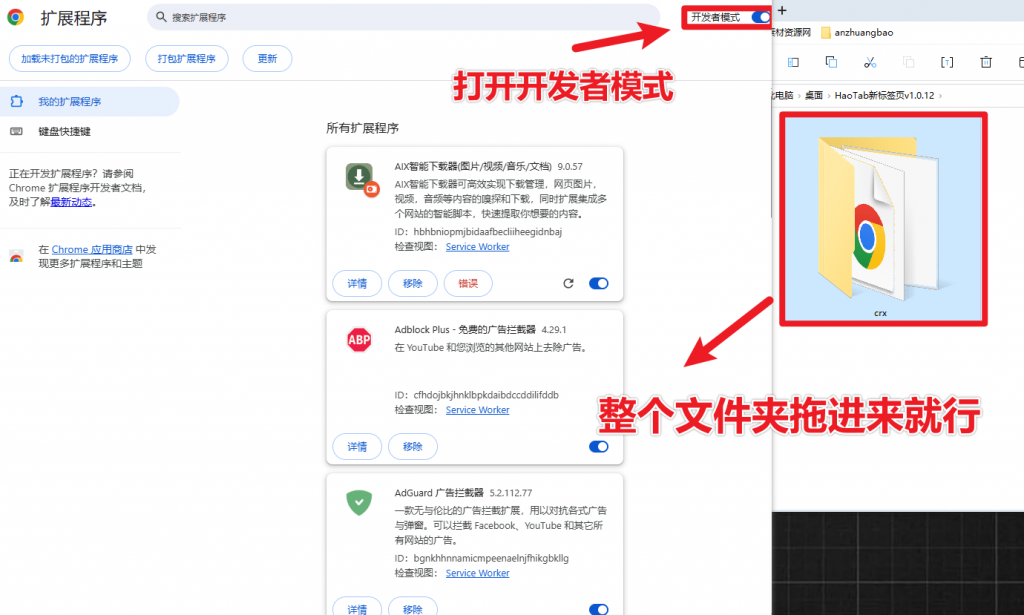This screenshot has height=615, width=1024.
Task: Click the rename icon in File Explorer toolbar
Action: click(x=947, y=62)
